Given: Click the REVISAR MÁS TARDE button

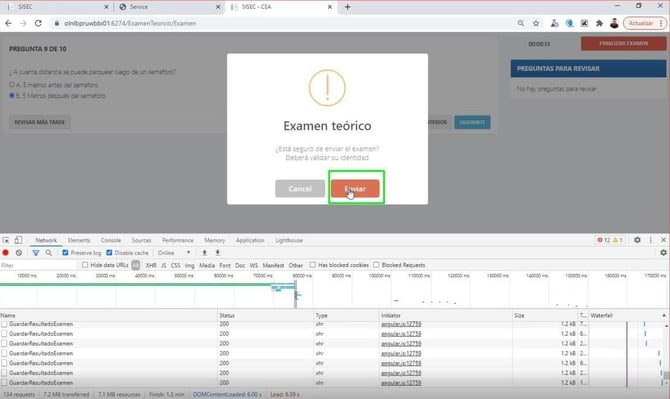Looking at the screenshot, I should pyautogui.click(x=39, y=122).
